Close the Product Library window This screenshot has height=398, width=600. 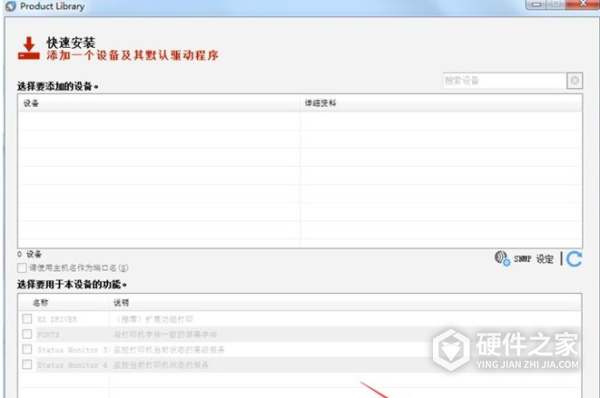(582, 4)
